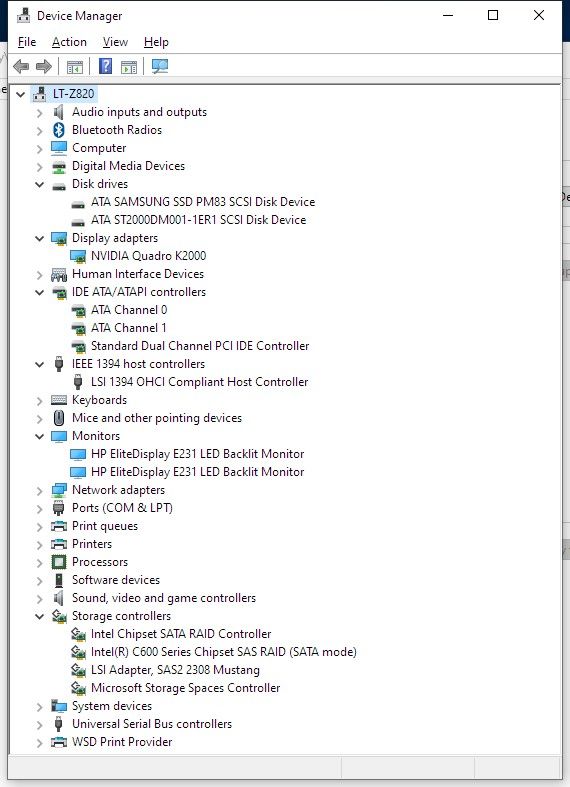Click the Processors chip icon
This screenshot has height=787, width=570.
click(x=59, y=562)
